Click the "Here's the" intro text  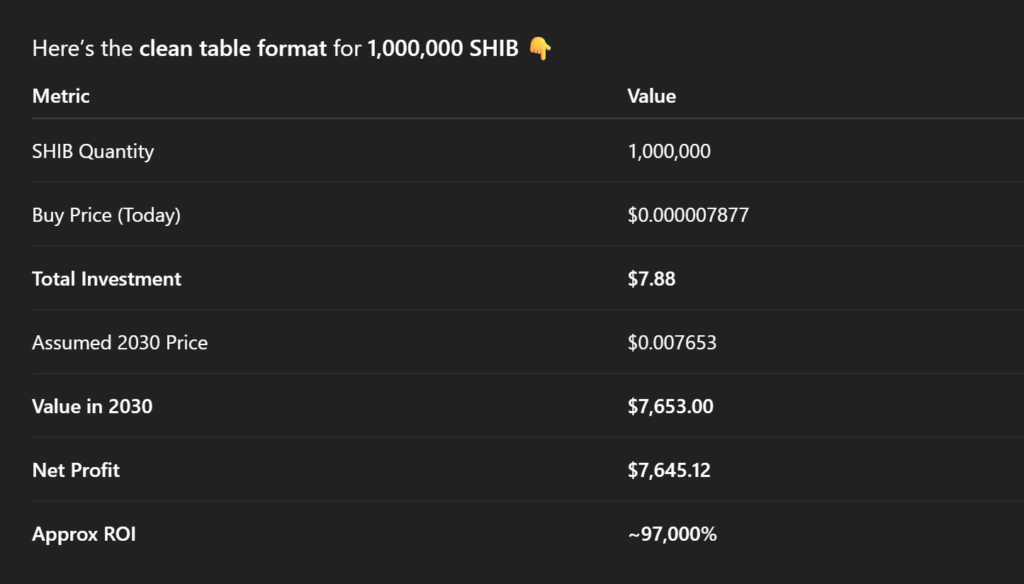pyautogui.click(x=83, y=48)
